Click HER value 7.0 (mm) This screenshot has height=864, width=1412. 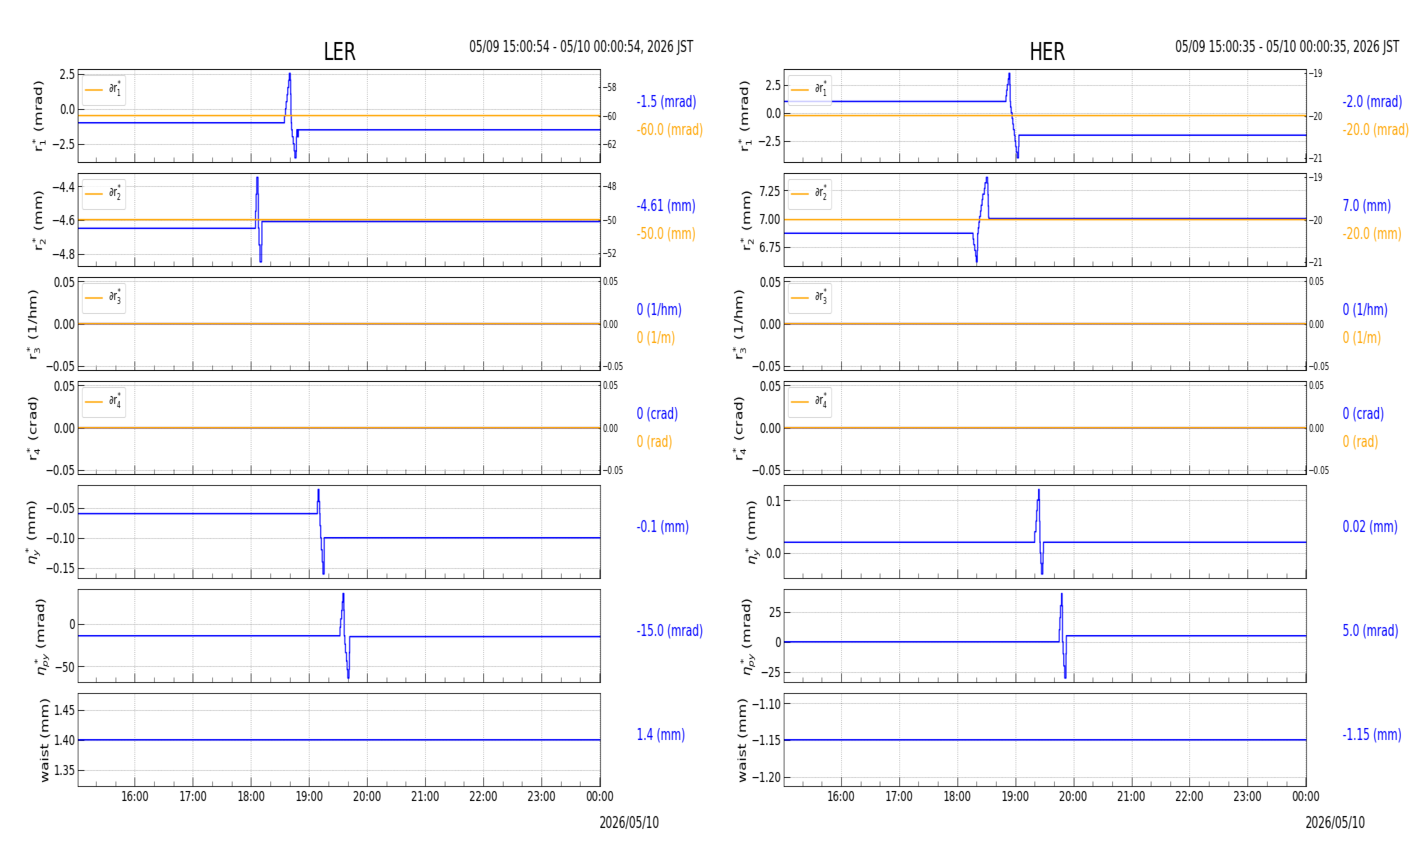(x=1366, y=206)
